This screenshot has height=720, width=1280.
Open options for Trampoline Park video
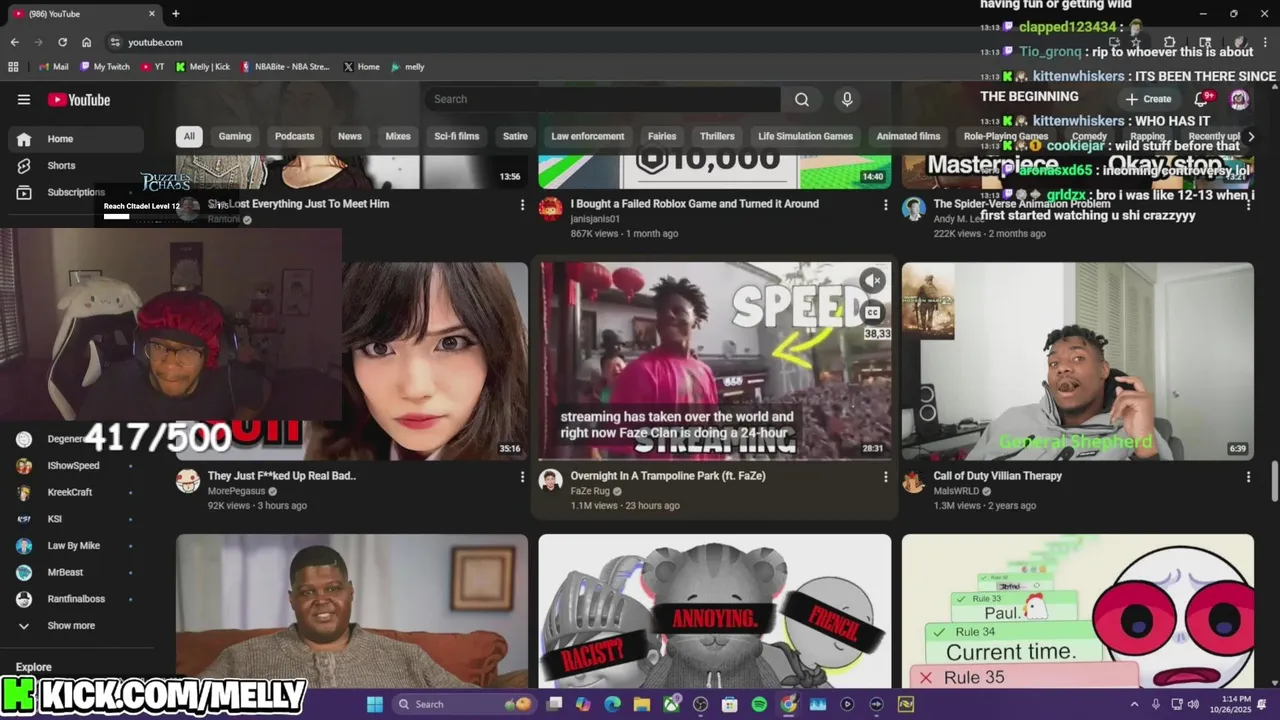pyautogui.click(x=885, y=477)
